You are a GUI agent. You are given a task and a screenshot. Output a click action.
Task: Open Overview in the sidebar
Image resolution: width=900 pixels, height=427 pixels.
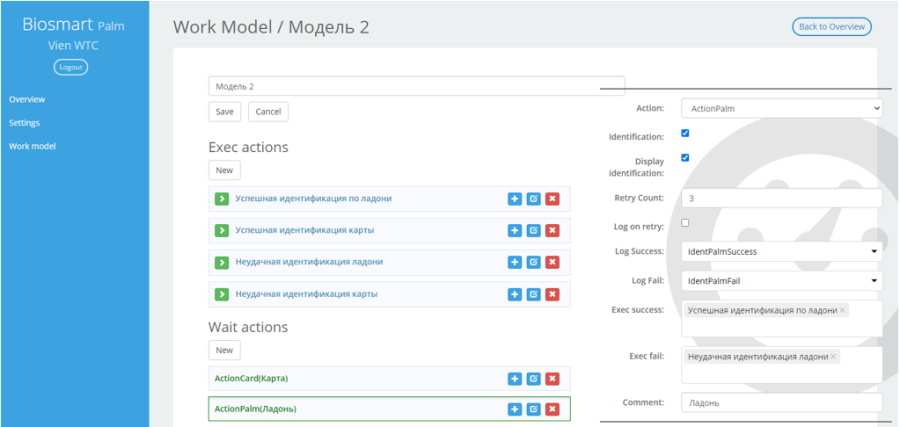click(27, 99)
